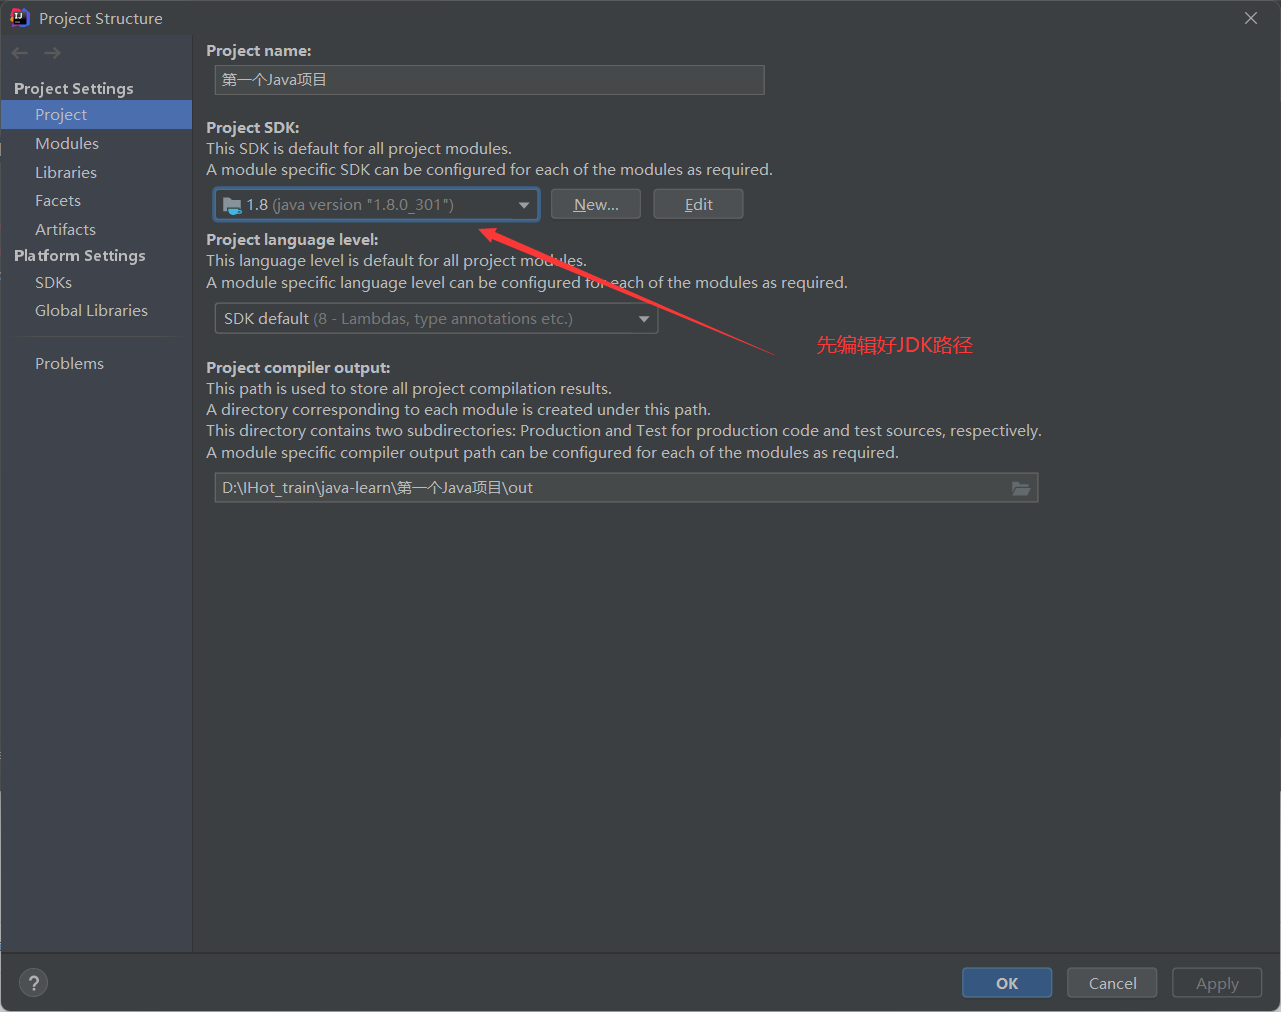Browse compiler output folder icon
The height and width of the screenshot is (1012, 1281).
[x=1021, y=488]
